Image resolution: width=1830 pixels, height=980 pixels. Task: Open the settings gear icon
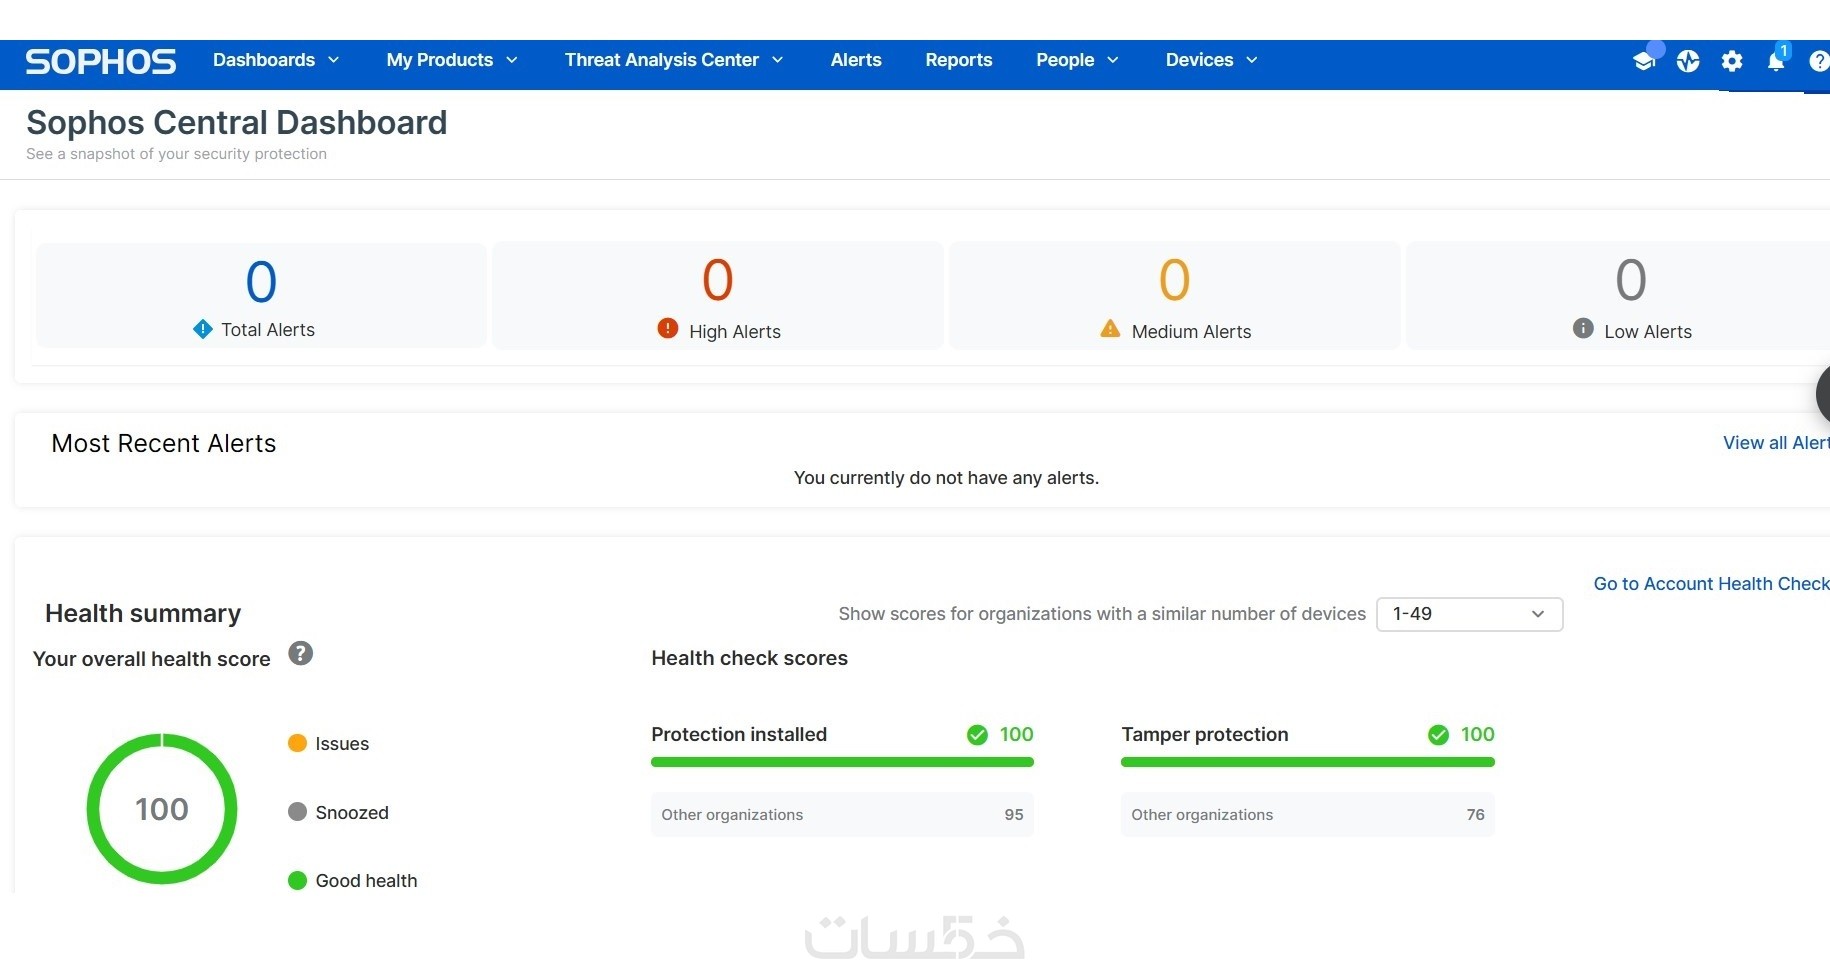(1732, 62)
